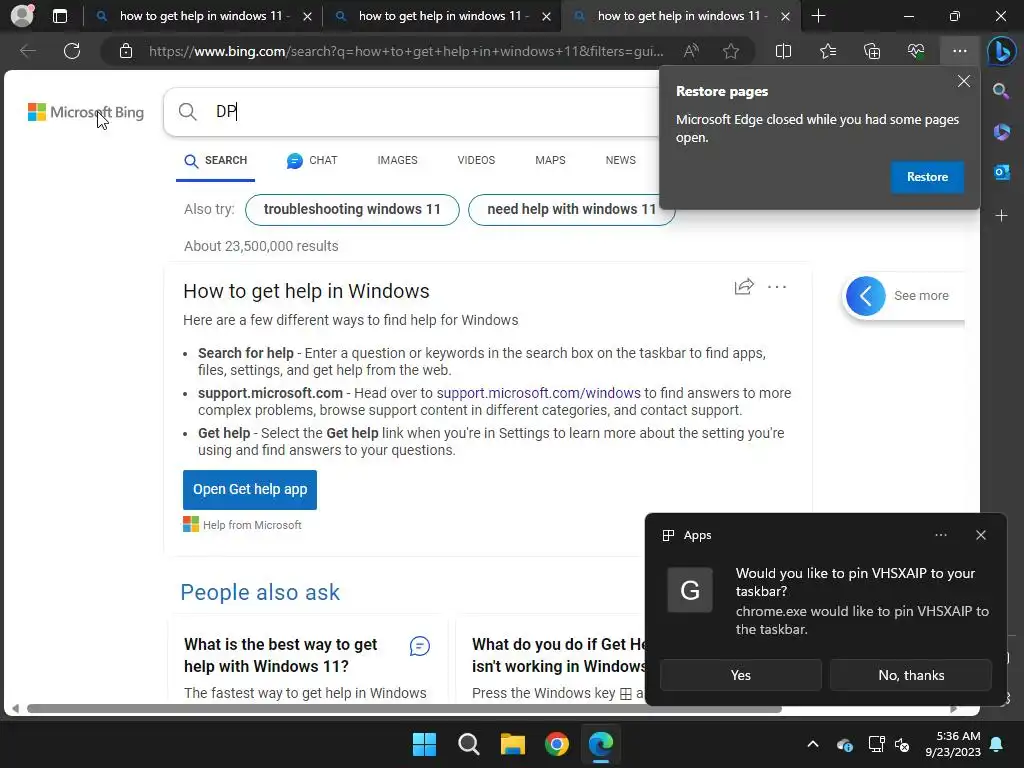Switch to the CHAT tab
The image size is (1024, 768).
(312, 161)
